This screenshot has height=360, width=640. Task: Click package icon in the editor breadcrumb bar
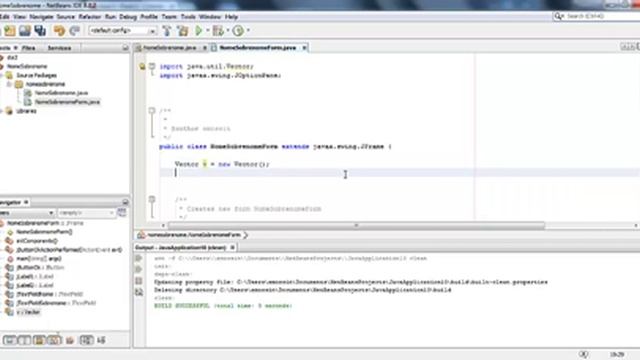point(141,235)
